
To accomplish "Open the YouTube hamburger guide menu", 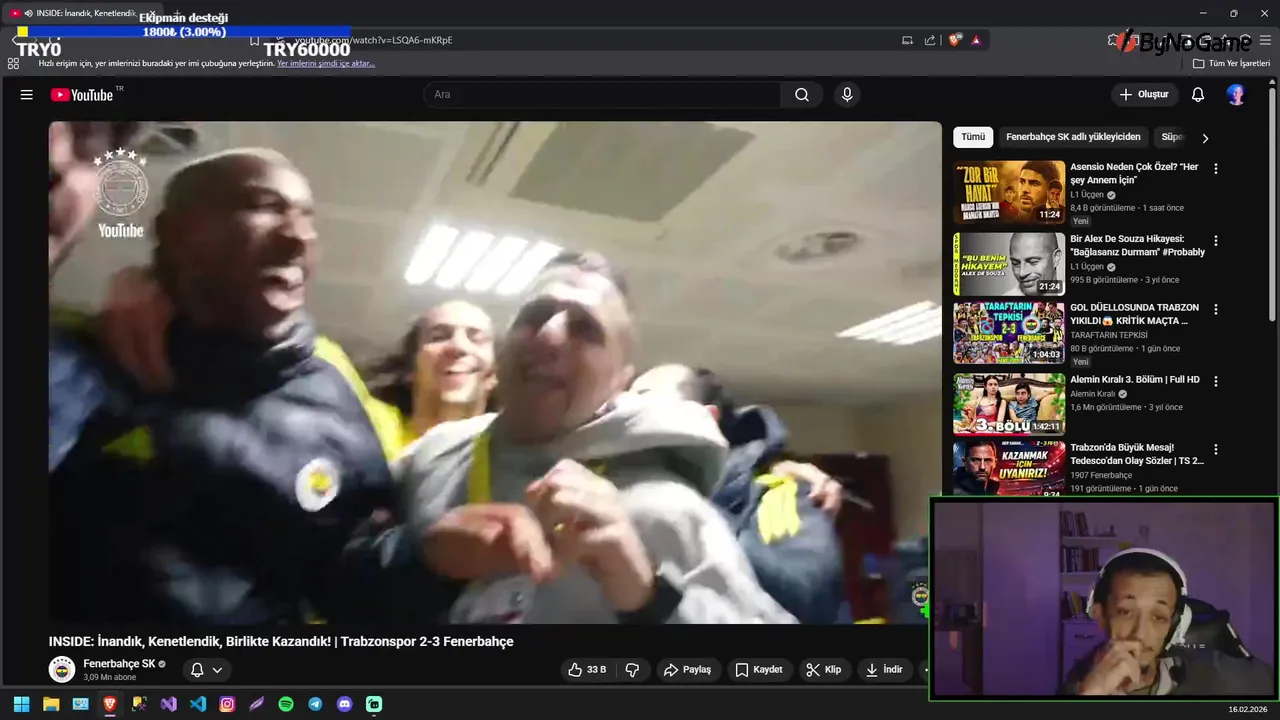I will pos(27,95).
